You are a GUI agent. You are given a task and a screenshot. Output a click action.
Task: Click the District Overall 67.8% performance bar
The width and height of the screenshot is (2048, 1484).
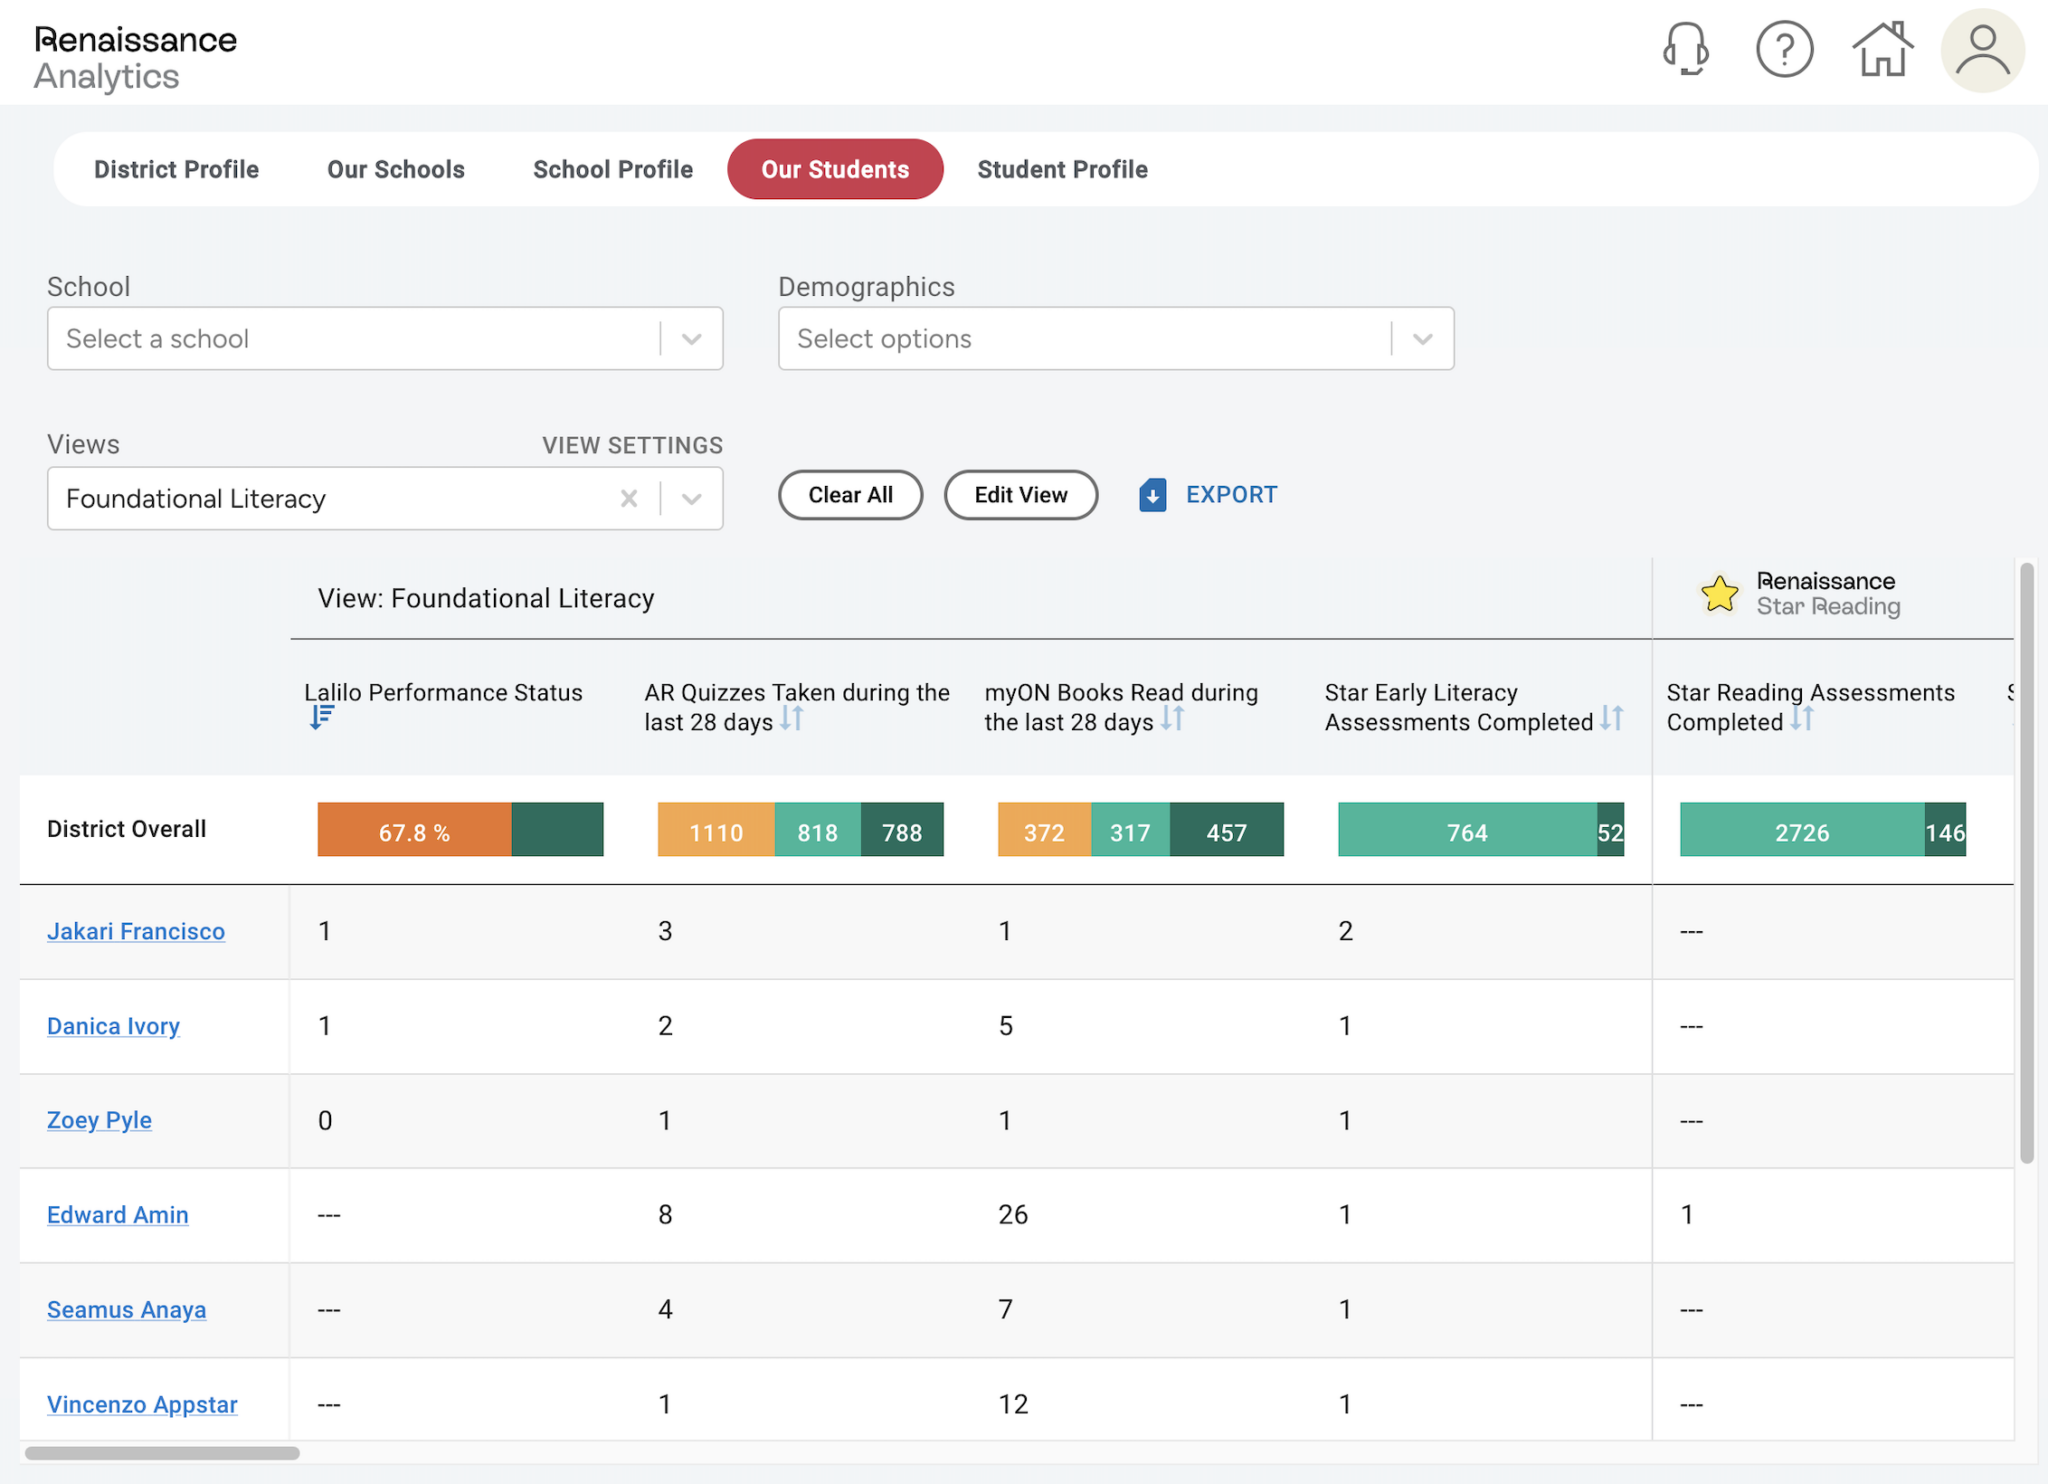coord(415,830)
